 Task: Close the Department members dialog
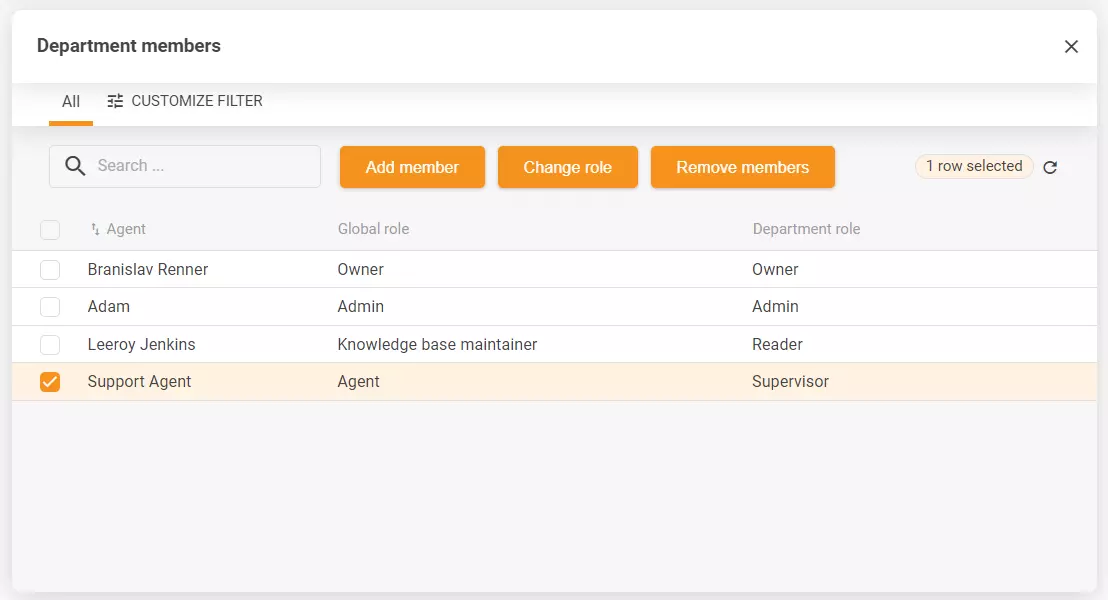(1071, 46)
